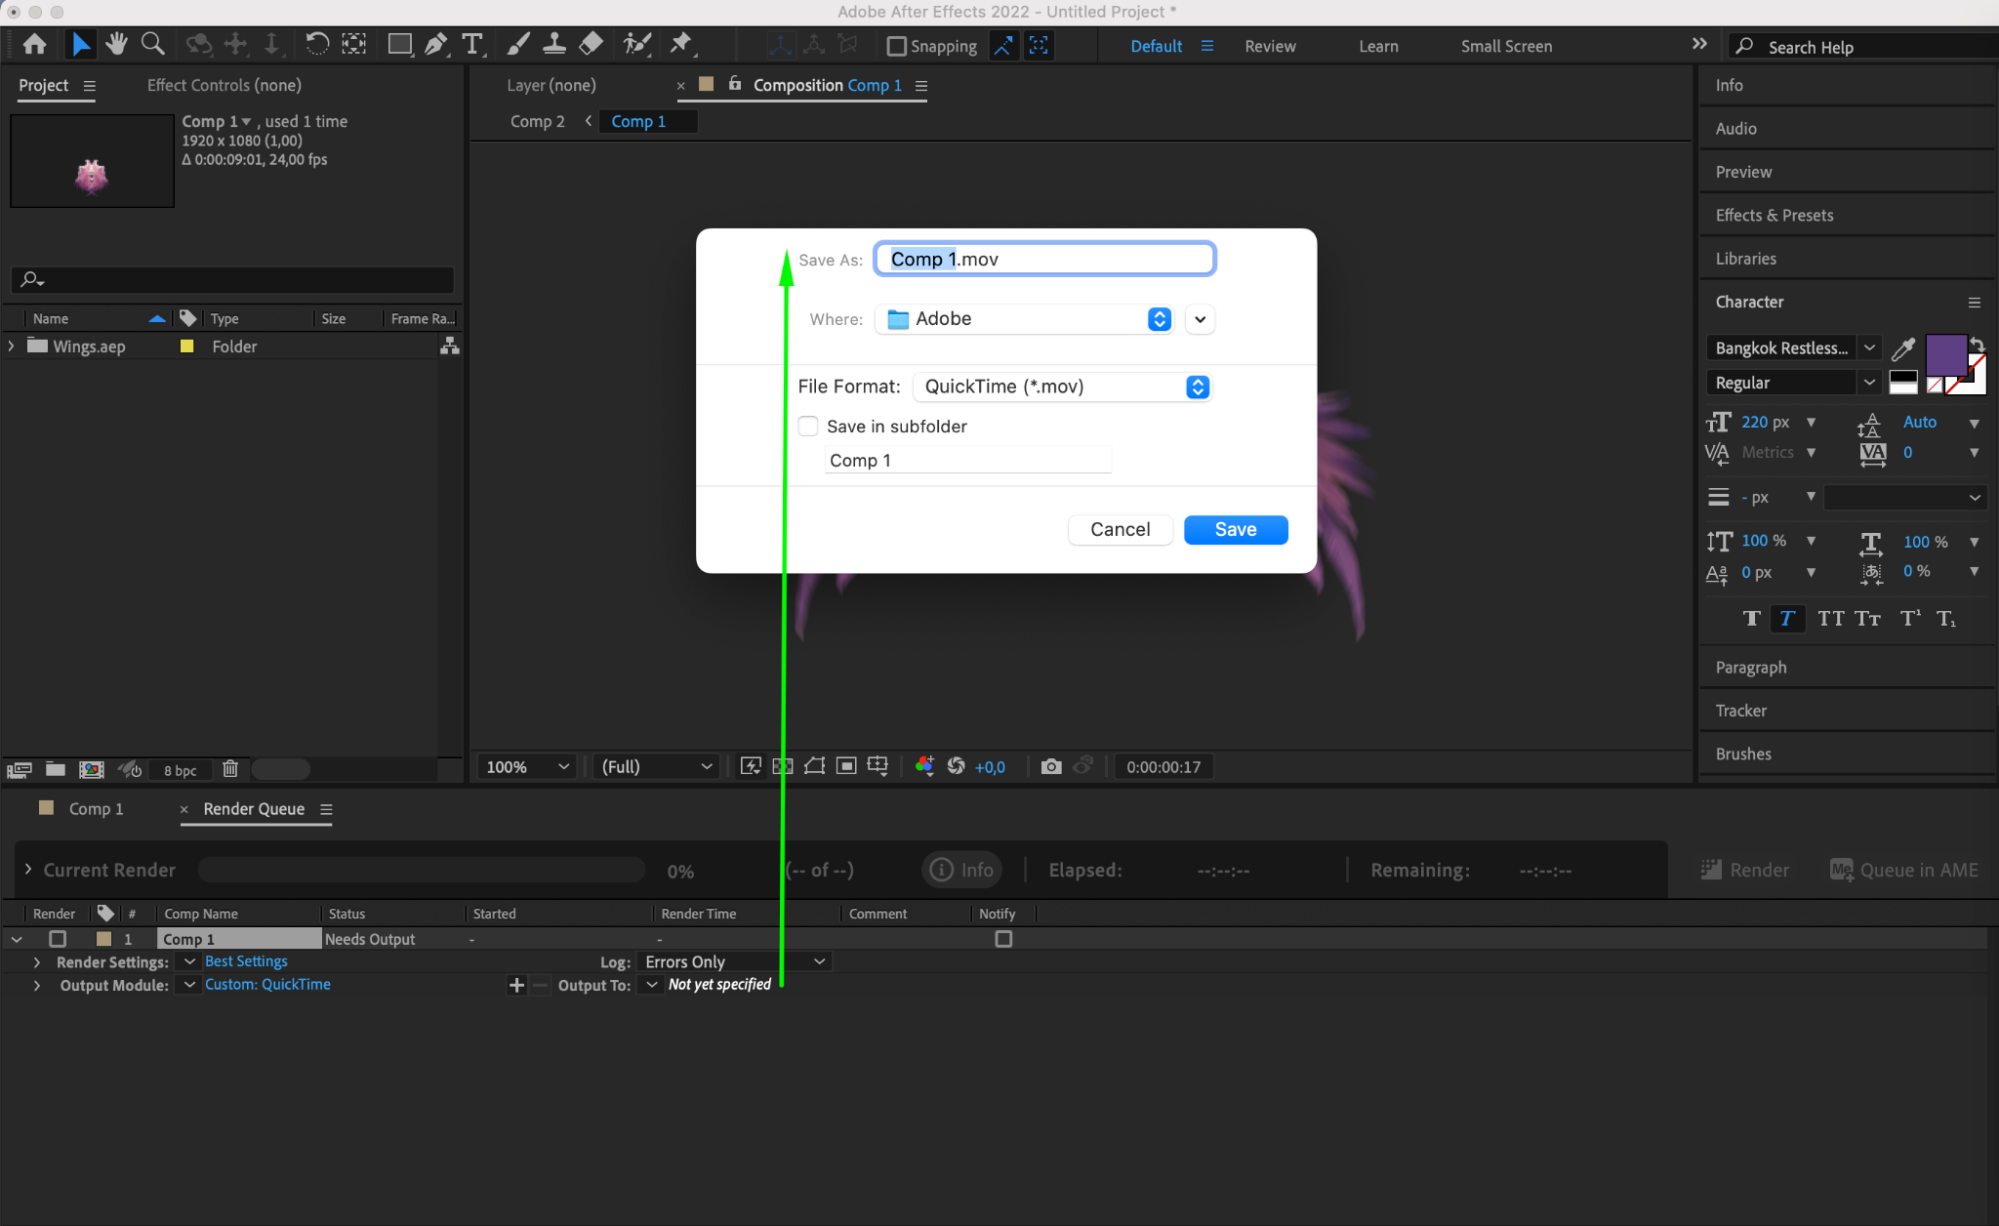
Task: Toggle the Snapping checkbox
Action: [896, 46]
